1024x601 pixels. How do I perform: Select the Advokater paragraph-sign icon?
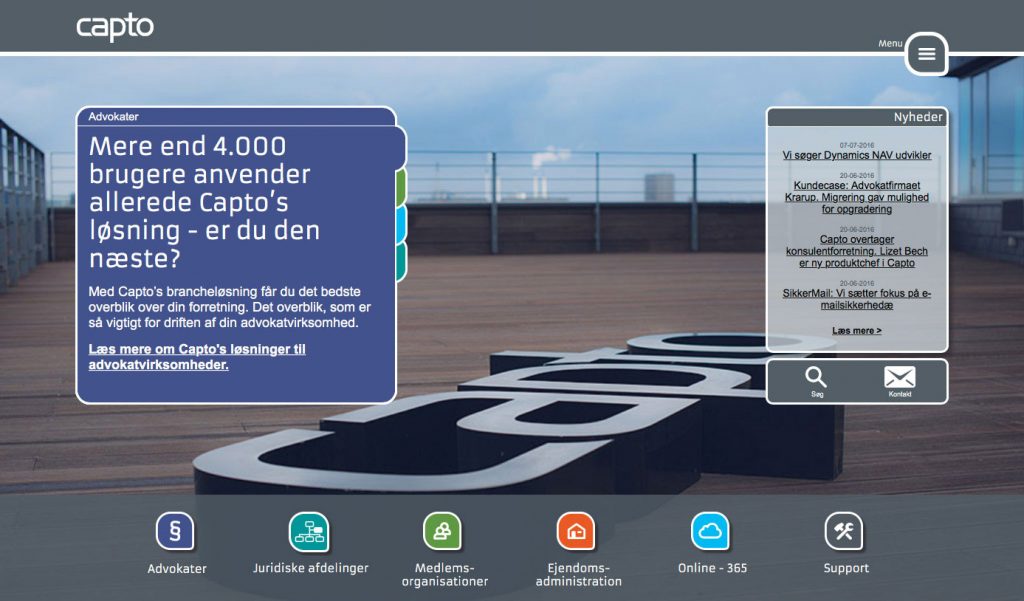[x=175, y=531]
